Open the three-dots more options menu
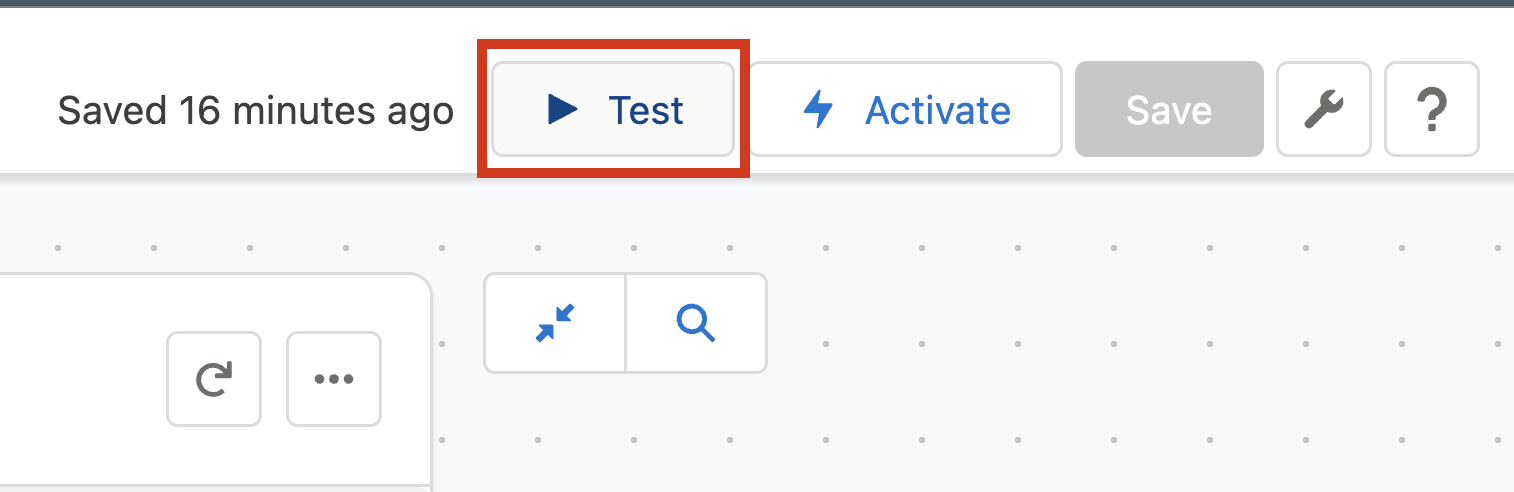The image size is (1514, 492). (x=334, y=379)
